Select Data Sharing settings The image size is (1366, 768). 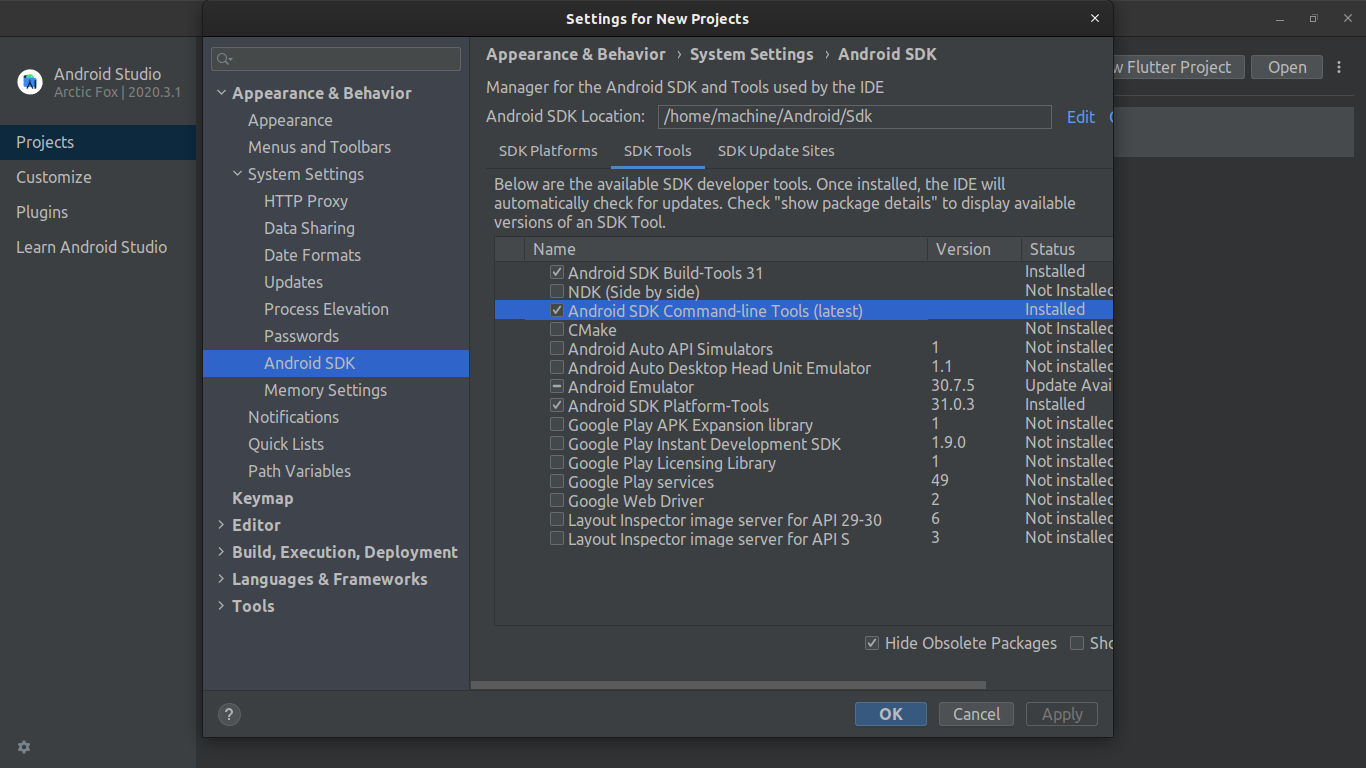(309, 228)
